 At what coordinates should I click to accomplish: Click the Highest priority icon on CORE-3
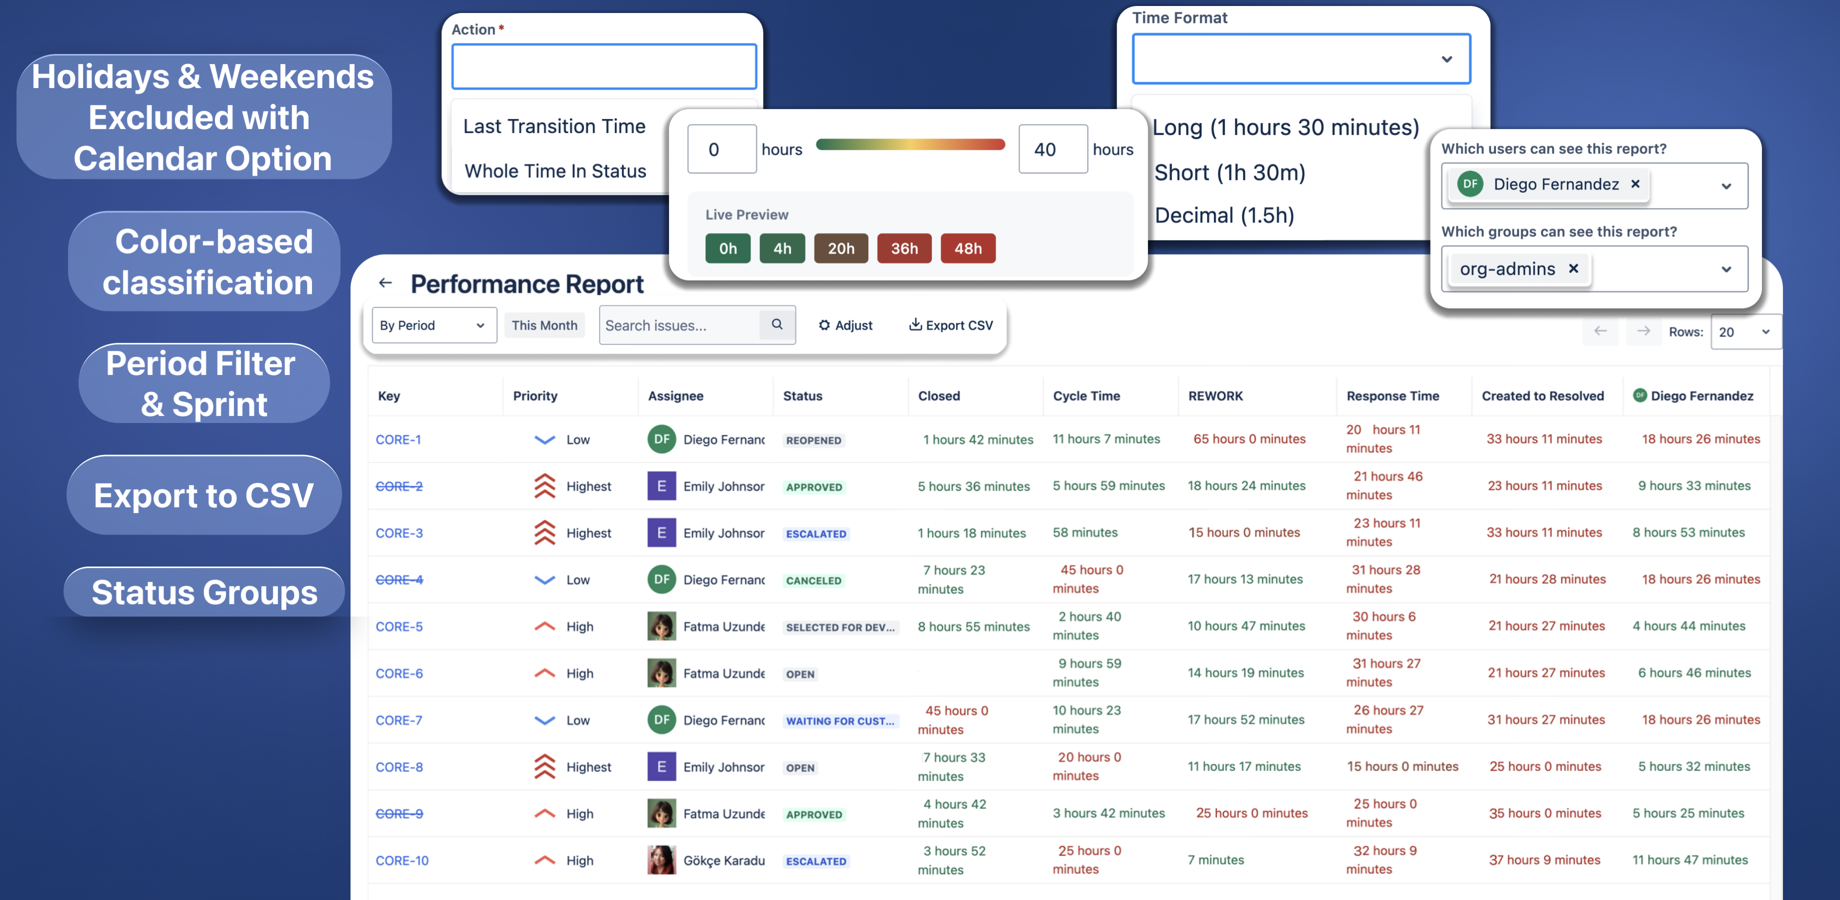click(x=545, y=532)
